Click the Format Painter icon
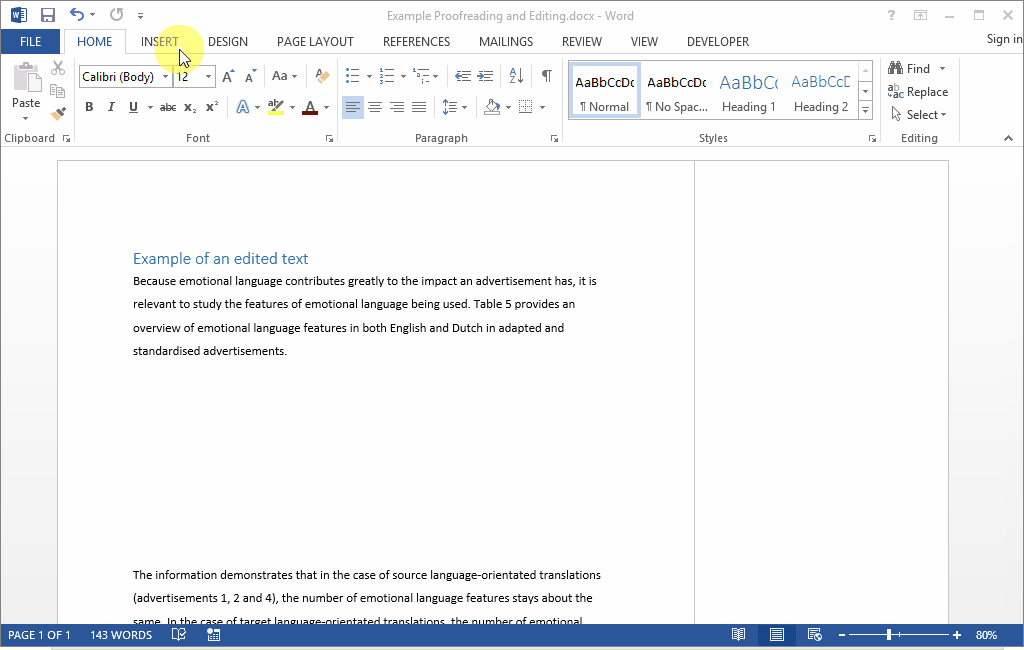This screenshot has width=1024, height=650. pos(58,114)
